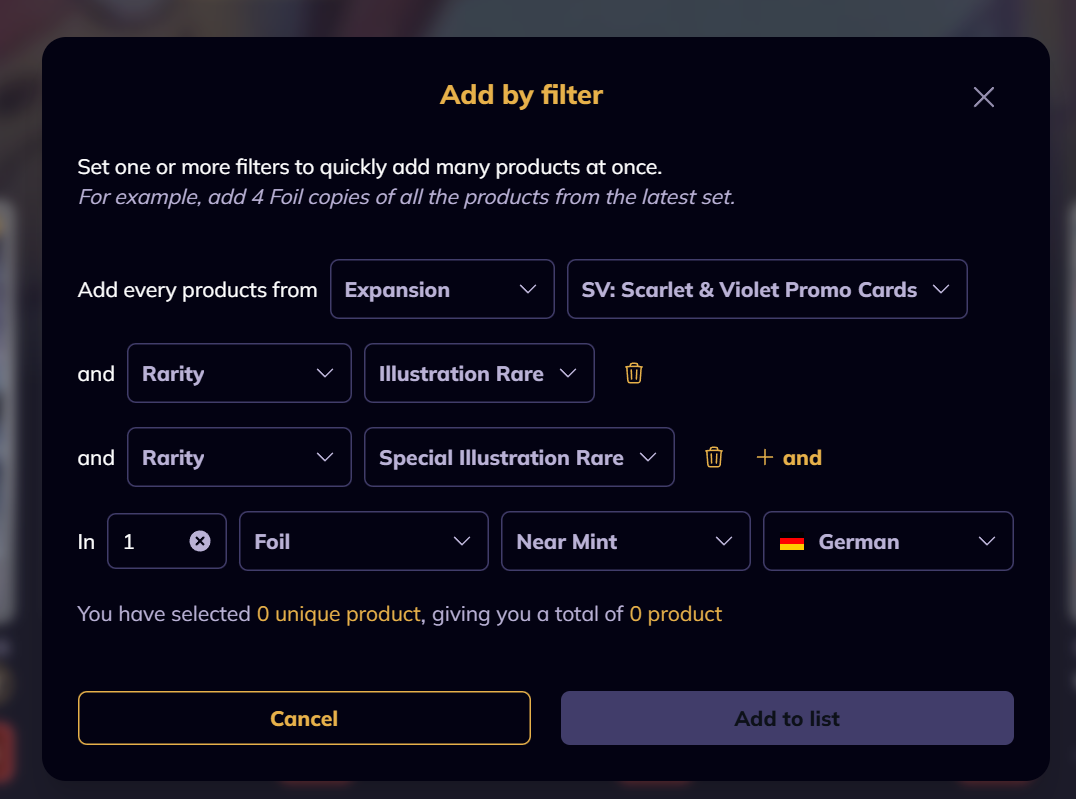
Task: Change the Foil finish dropdown
Action: point(364,541)
